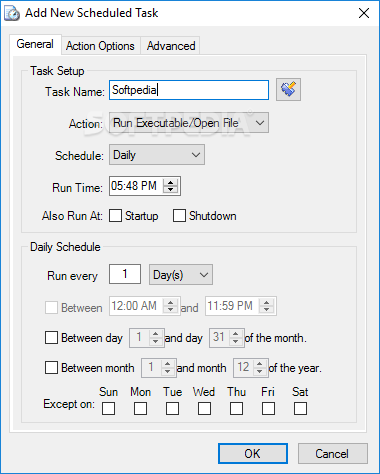Increase Run Time with spinner up arrow

point(171,182)
